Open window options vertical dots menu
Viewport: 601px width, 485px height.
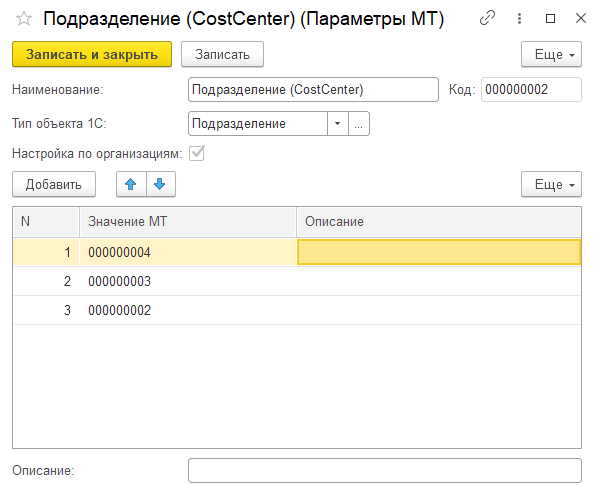coord(519,19)
